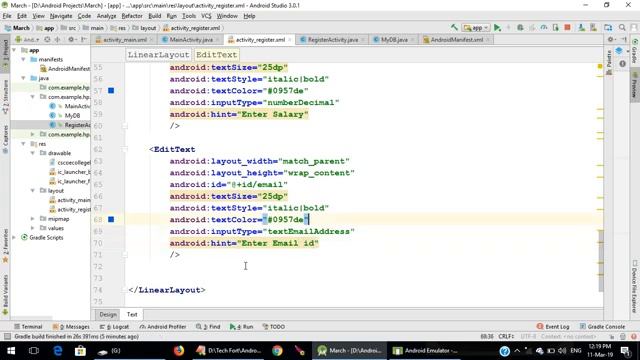Click the design surface layers icon
This screenshot has height=360, width=640.
pos(619,51)
